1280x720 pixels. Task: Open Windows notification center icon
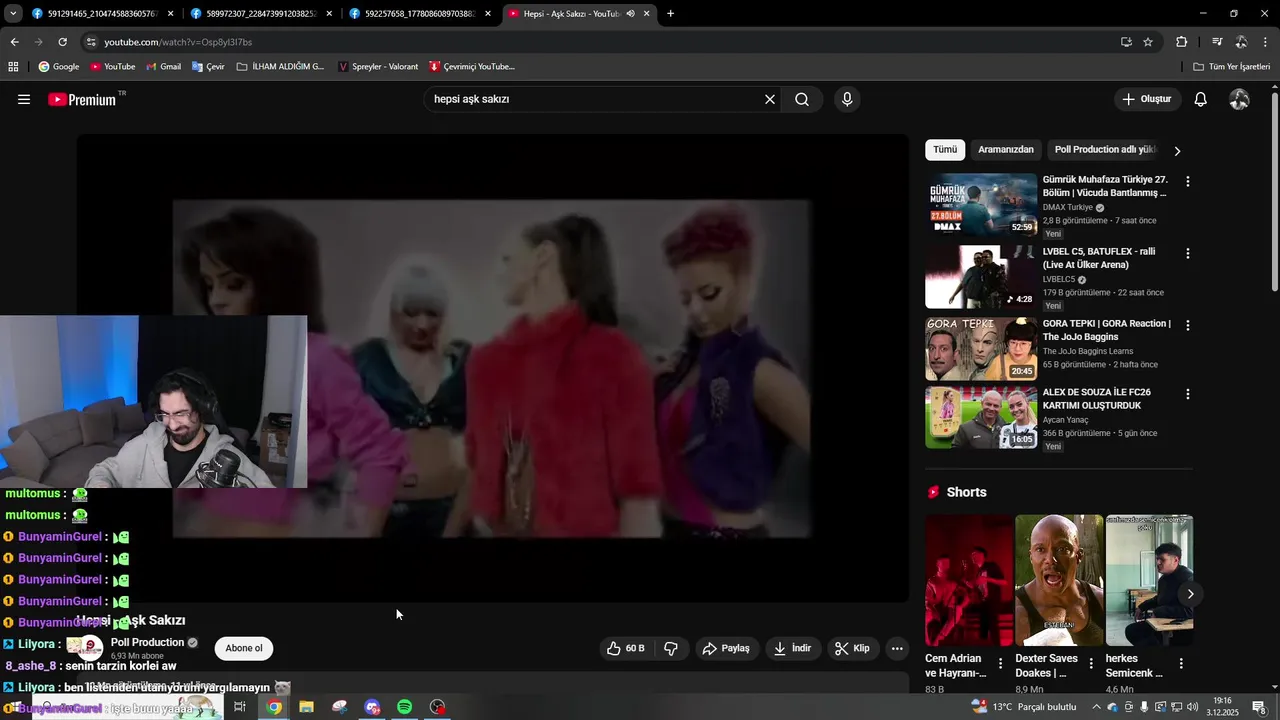[x=1259, y=707]
